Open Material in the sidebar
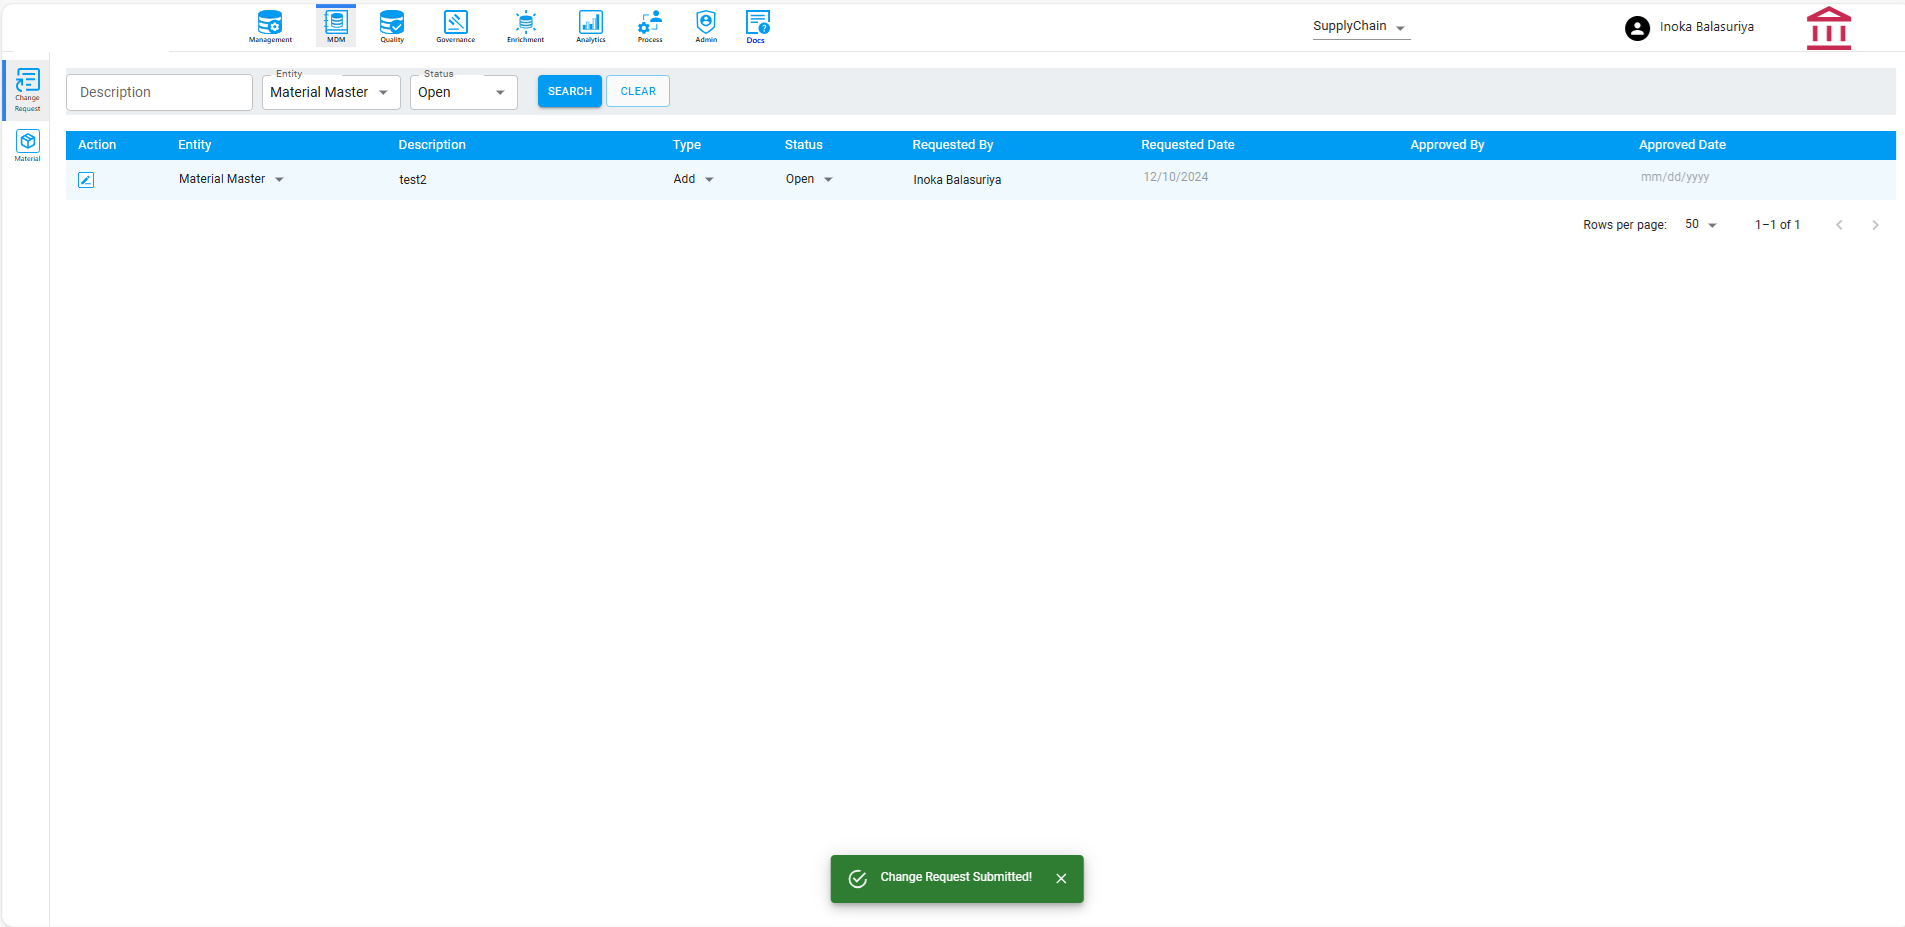This screenshot has width=1905, height=927. 28,146
